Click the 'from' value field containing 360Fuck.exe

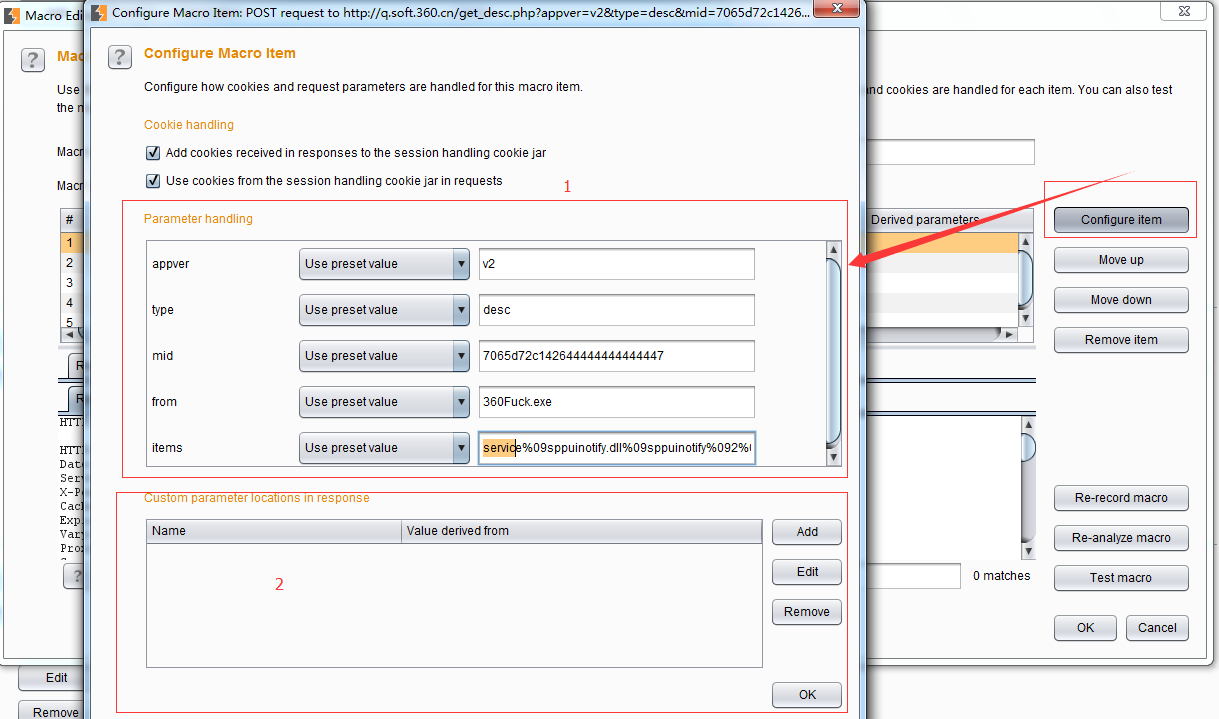615,402
